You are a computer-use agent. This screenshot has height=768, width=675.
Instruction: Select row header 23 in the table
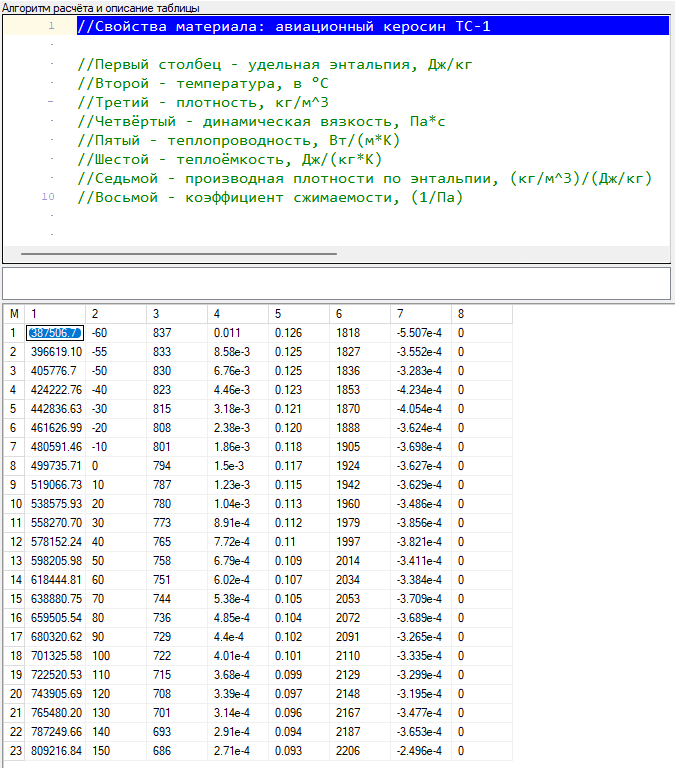pos(14,750)
